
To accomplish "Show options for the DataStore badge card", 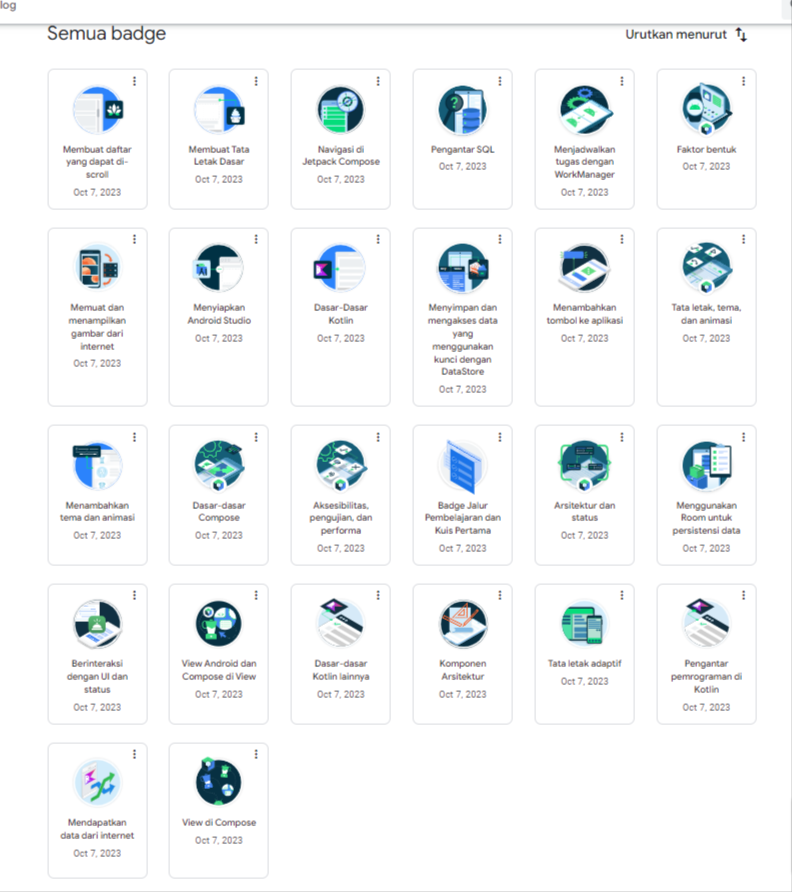I will (500, 239).
